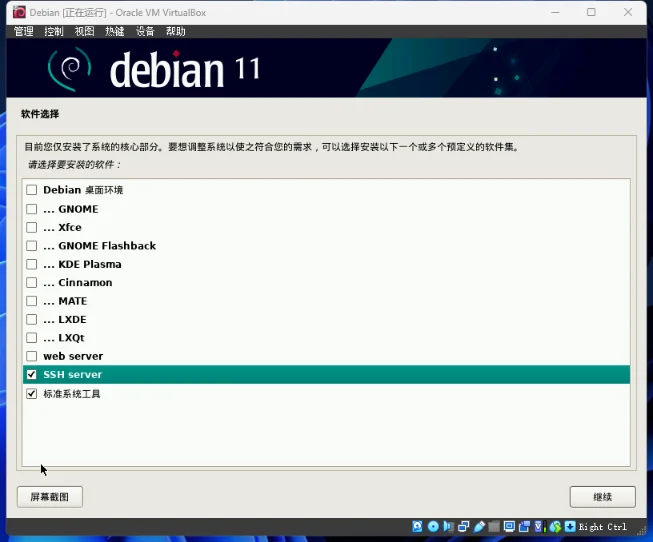Image resolution: width=653 pixels, height=542 pixels.
Task: Tick the Xfce checkbox
Action: (32, 227)
